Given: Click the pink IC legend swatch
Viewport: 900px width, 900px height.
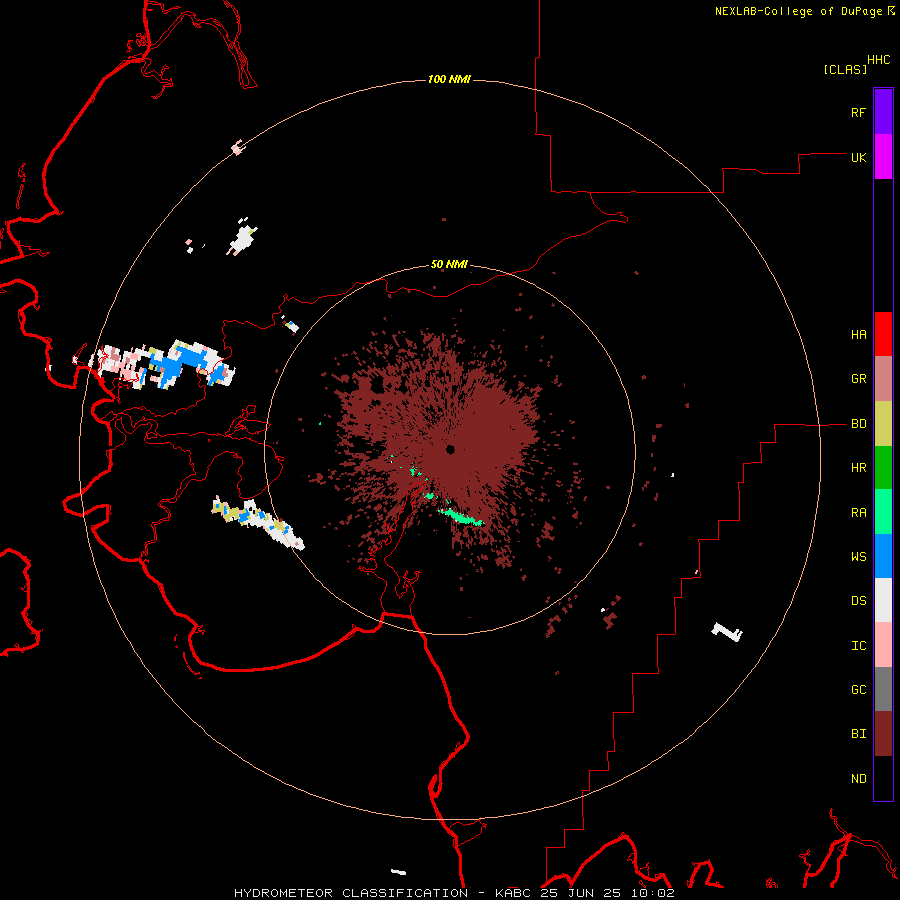Looking at the screenshot, I should pyautogui.click(x=883, y=645).
